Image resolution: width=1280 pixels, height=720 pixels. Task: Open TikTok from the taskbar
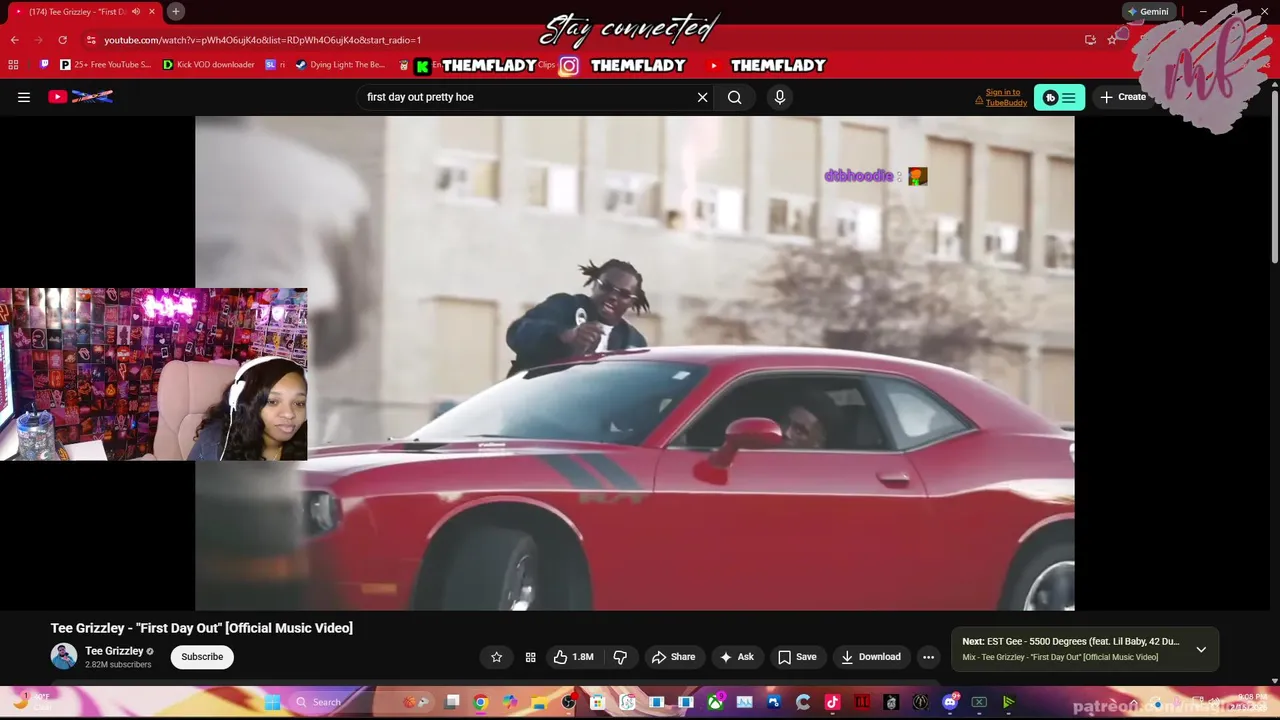pos(832,702)
